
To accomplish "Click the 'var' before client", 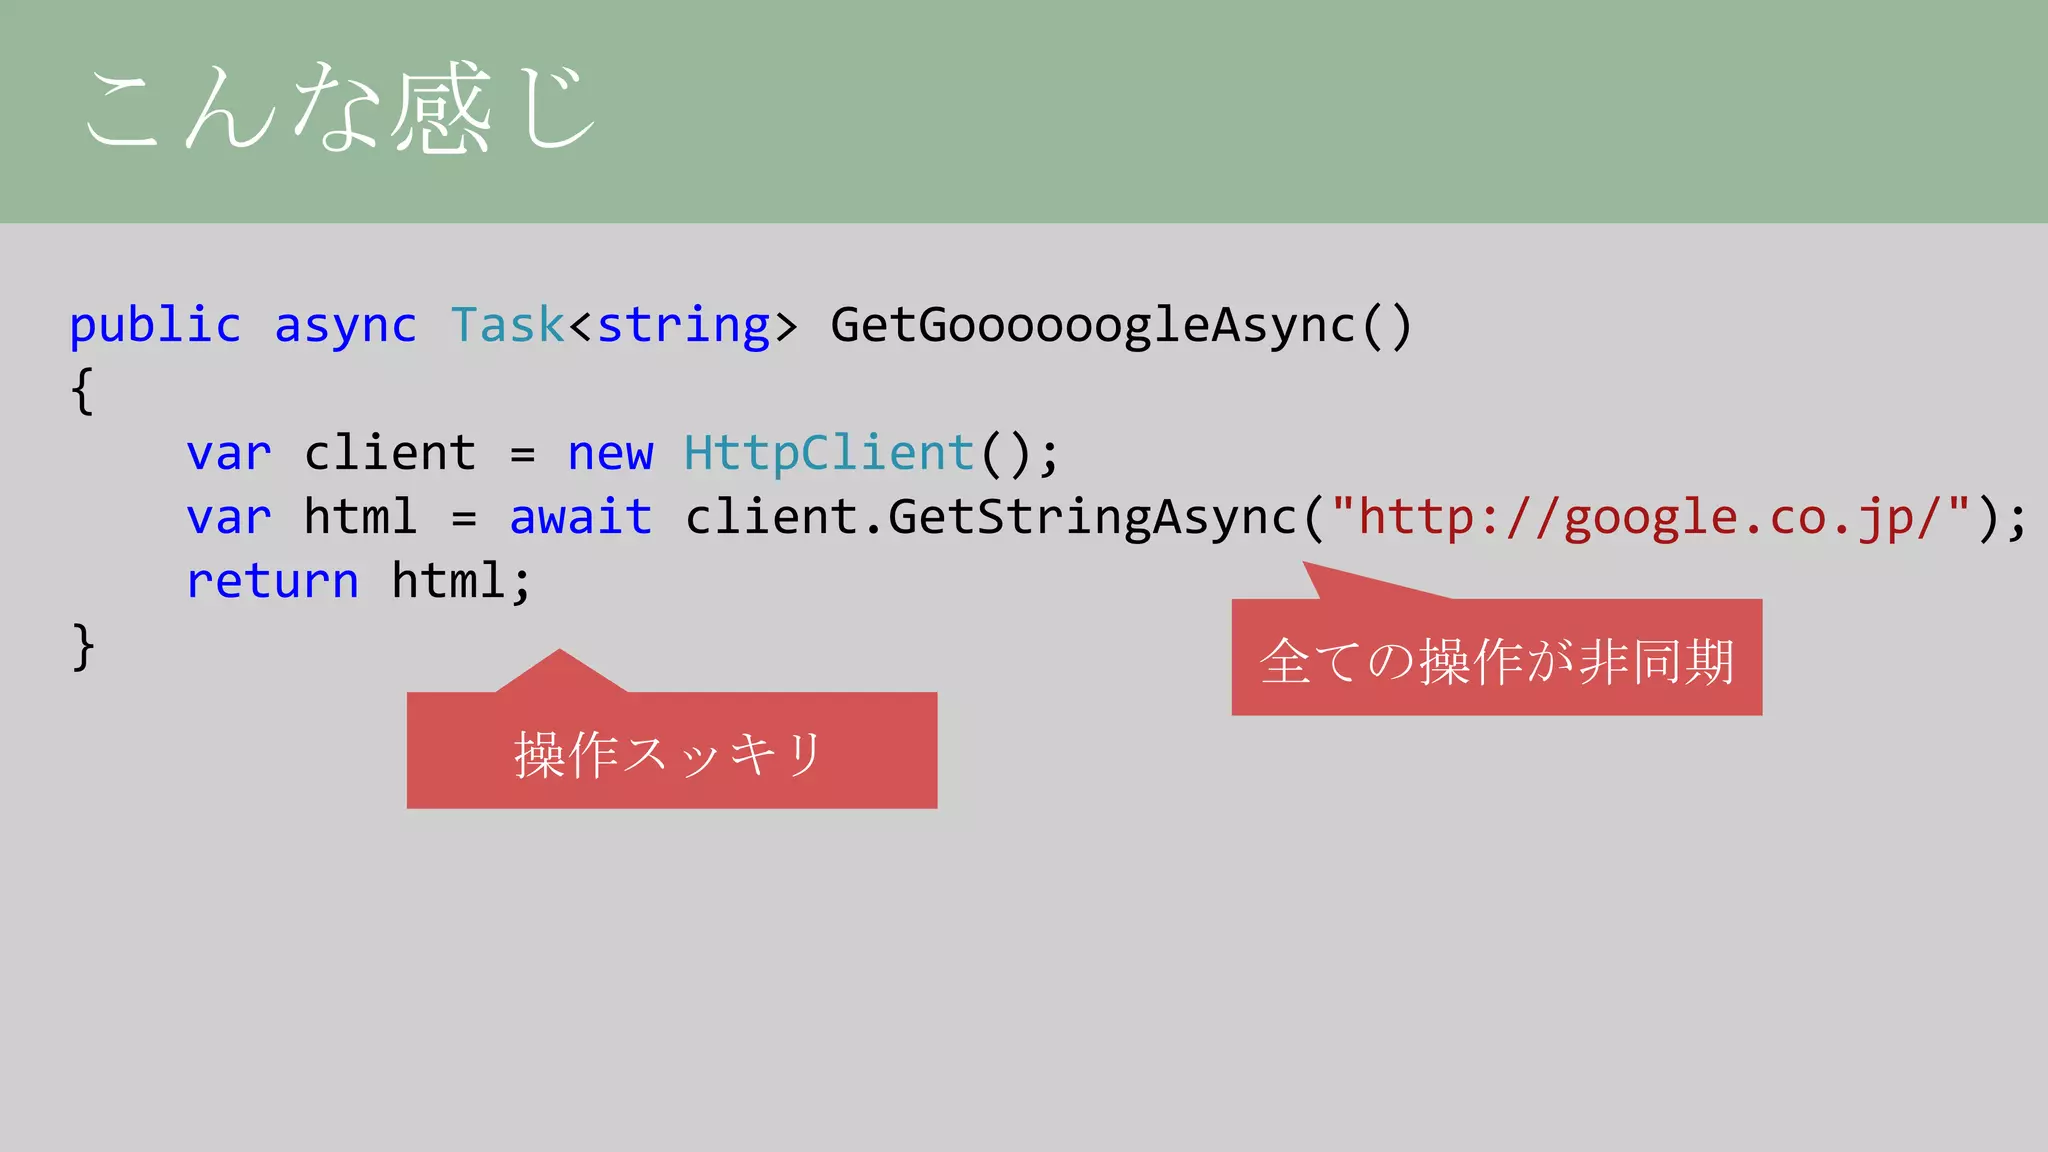I will click(x=229, y=456).
